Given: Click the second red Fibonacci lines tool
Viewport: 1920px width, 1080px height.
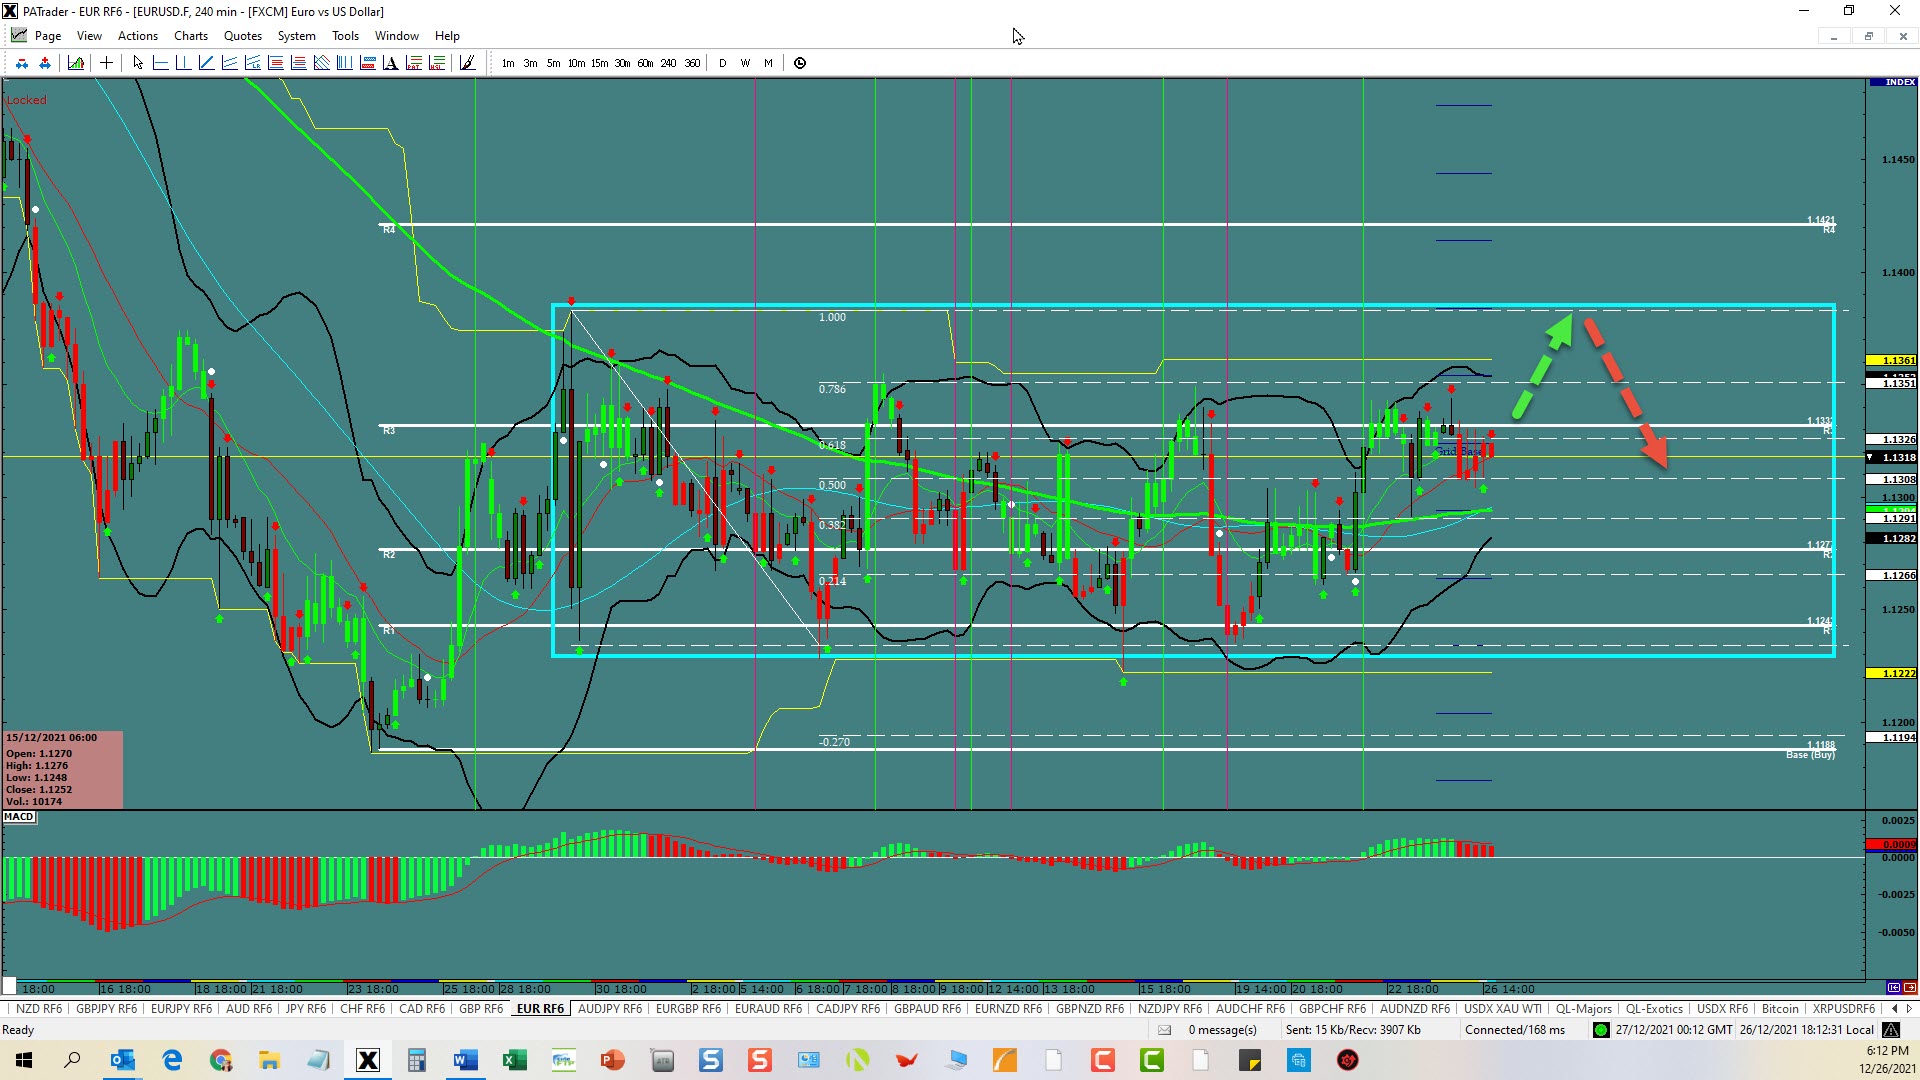Looking at the screenshot, I should [x=298, y=63].
